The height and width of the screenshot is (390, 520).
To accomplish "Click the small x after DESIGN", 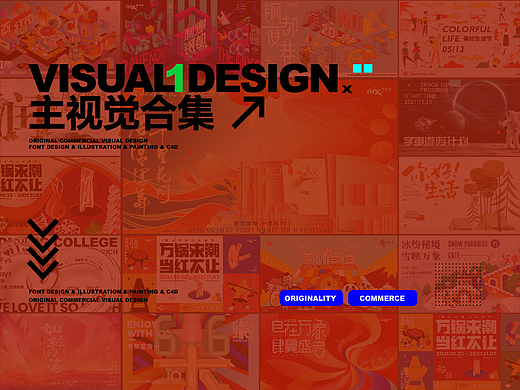I will click(347, 89).
